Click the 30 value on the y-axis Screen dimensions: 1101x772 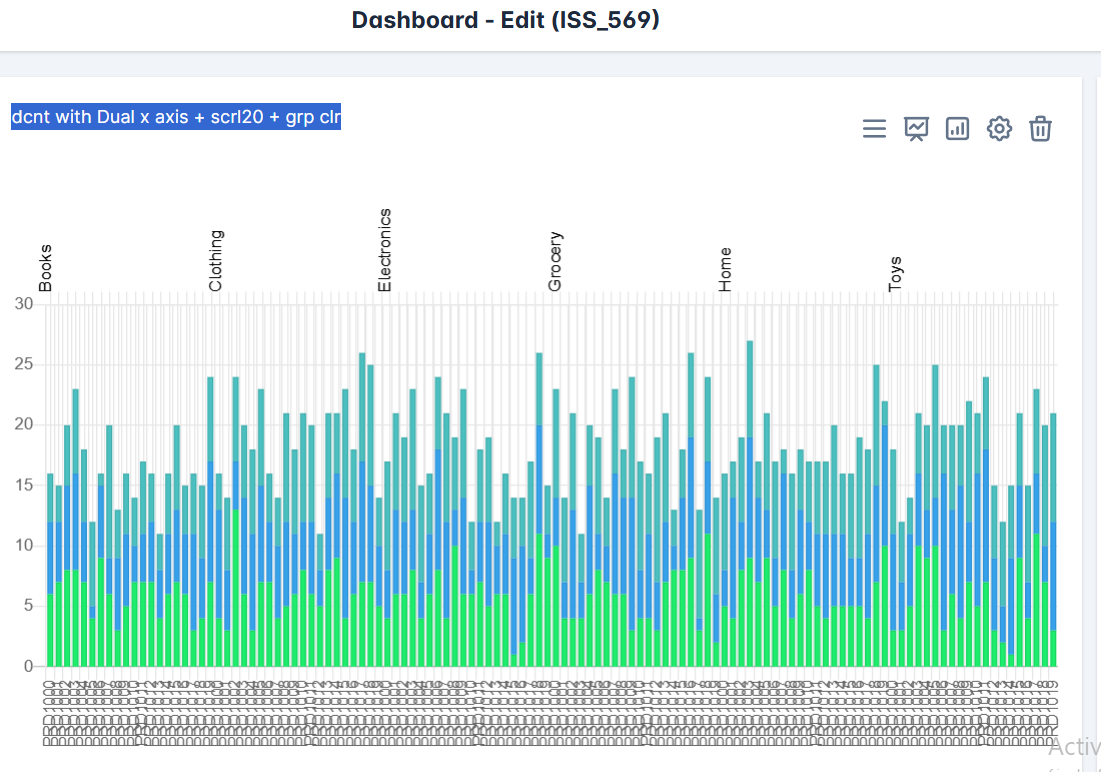24,304
